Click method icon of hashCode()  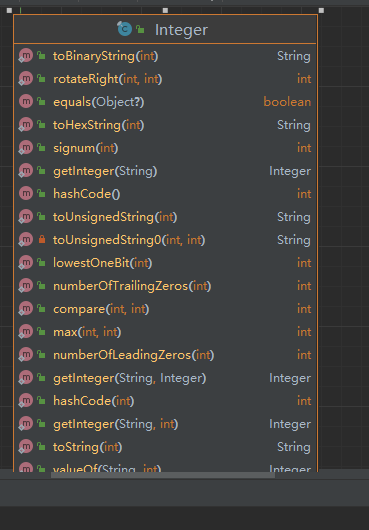point(26,193)
